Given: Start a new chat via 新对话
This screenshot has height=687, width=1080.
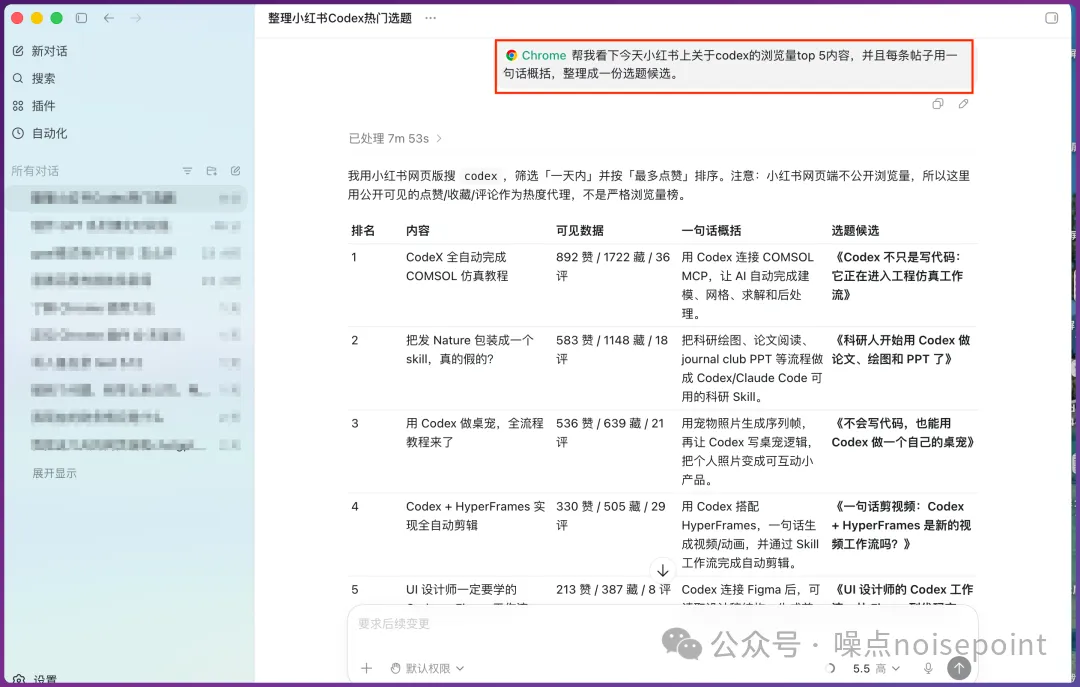Looking at the screenshot, I should tap(40, 51).
